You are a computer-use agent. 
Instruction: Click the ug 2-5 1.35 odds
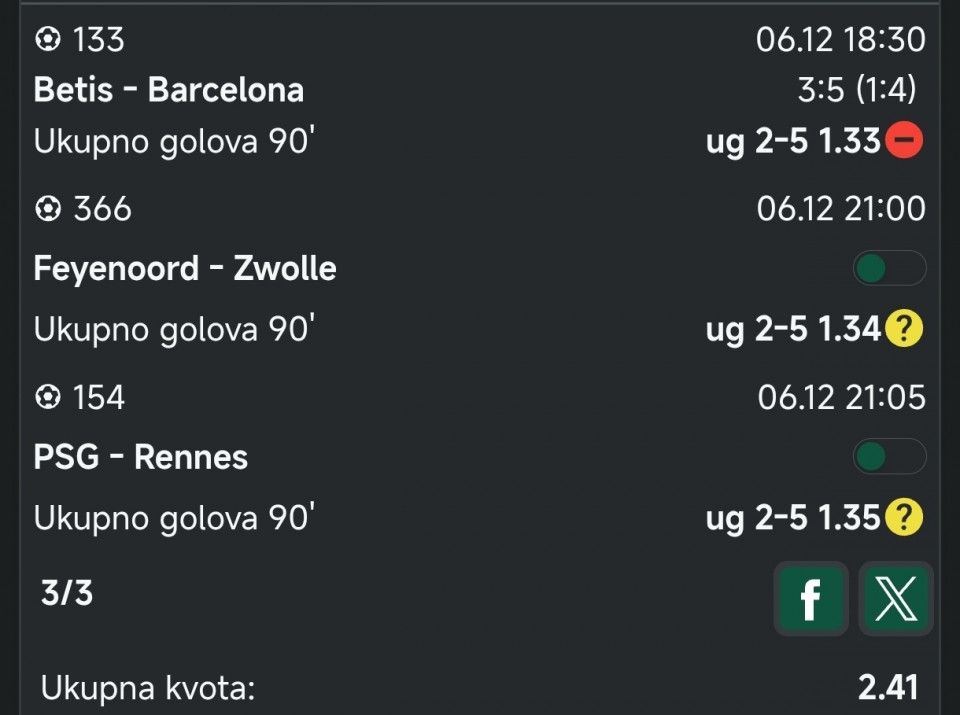(792, 517)
